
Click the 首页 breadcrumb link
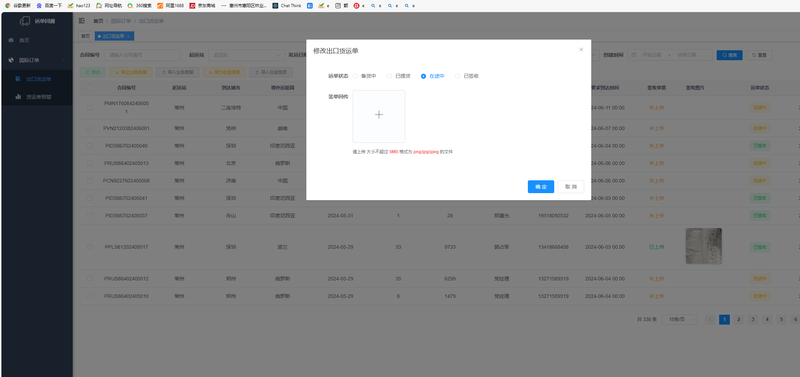[98, 21]
